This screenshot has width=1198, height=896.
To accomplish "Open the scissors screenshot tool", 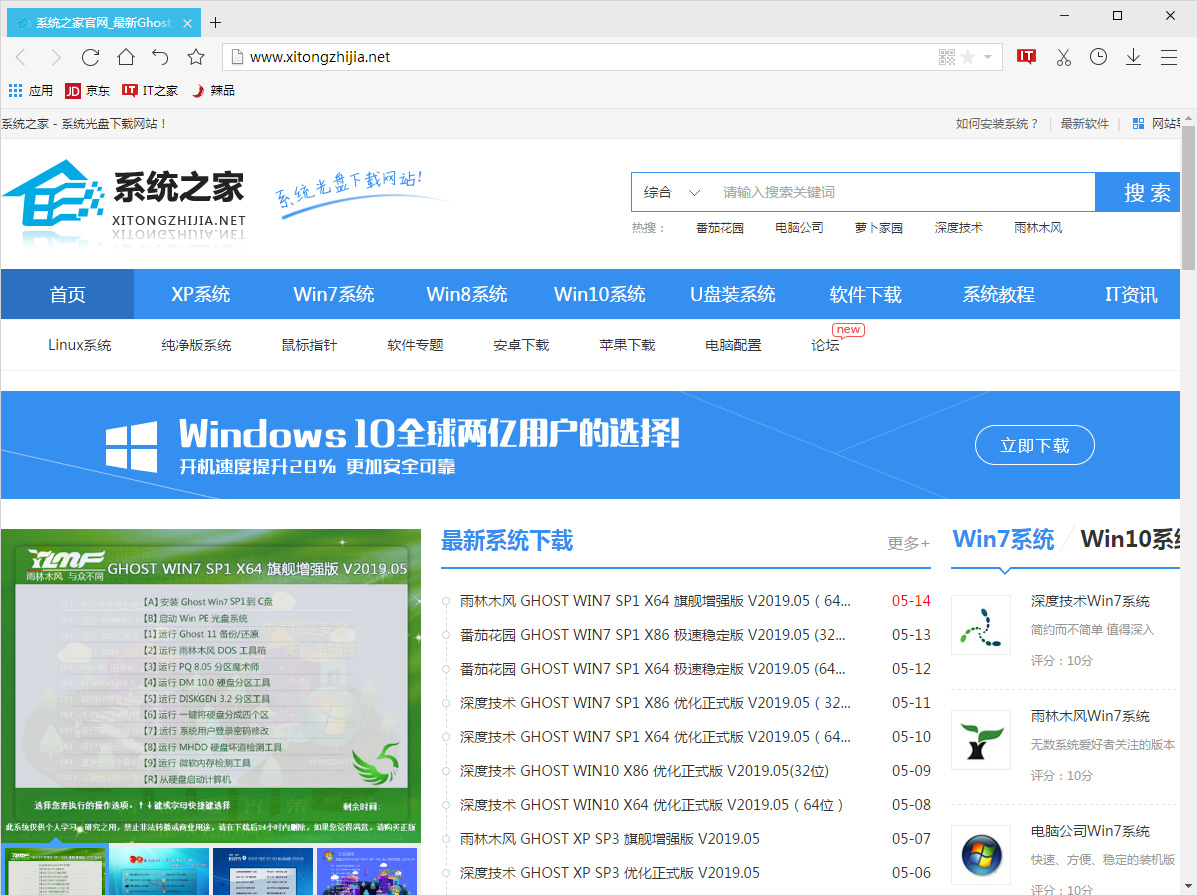I will pos(1063,57).
